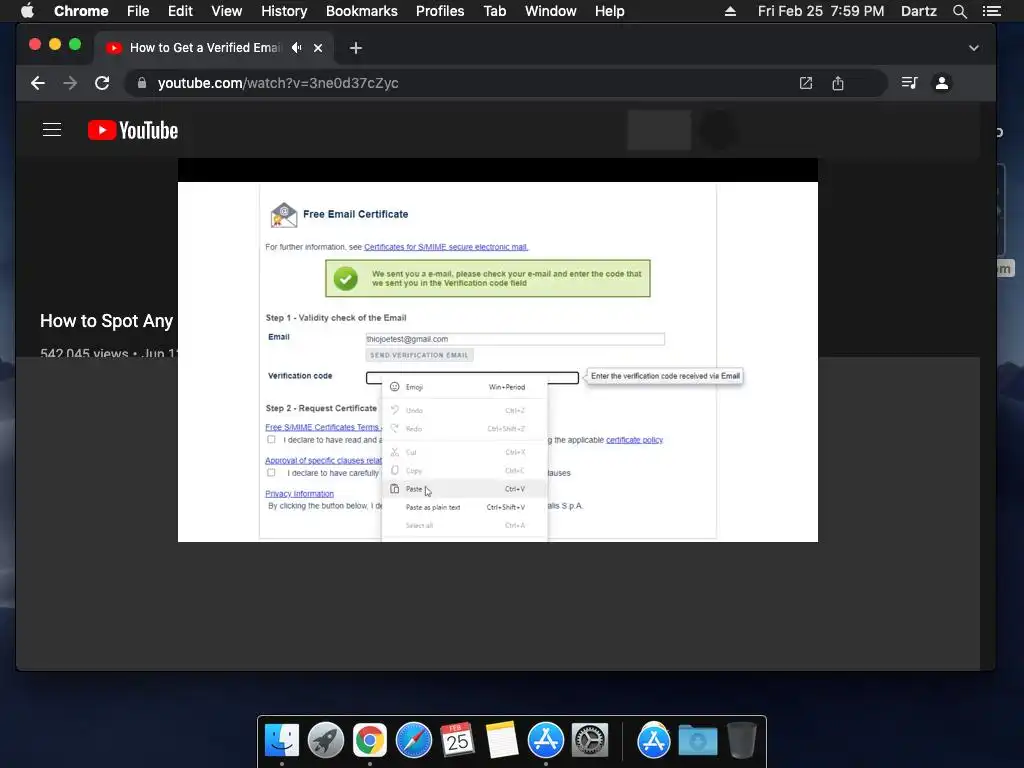Open the Help menu
Image resolution: width=1024 pixels, height=768 pixels.
tap(609, 11)
